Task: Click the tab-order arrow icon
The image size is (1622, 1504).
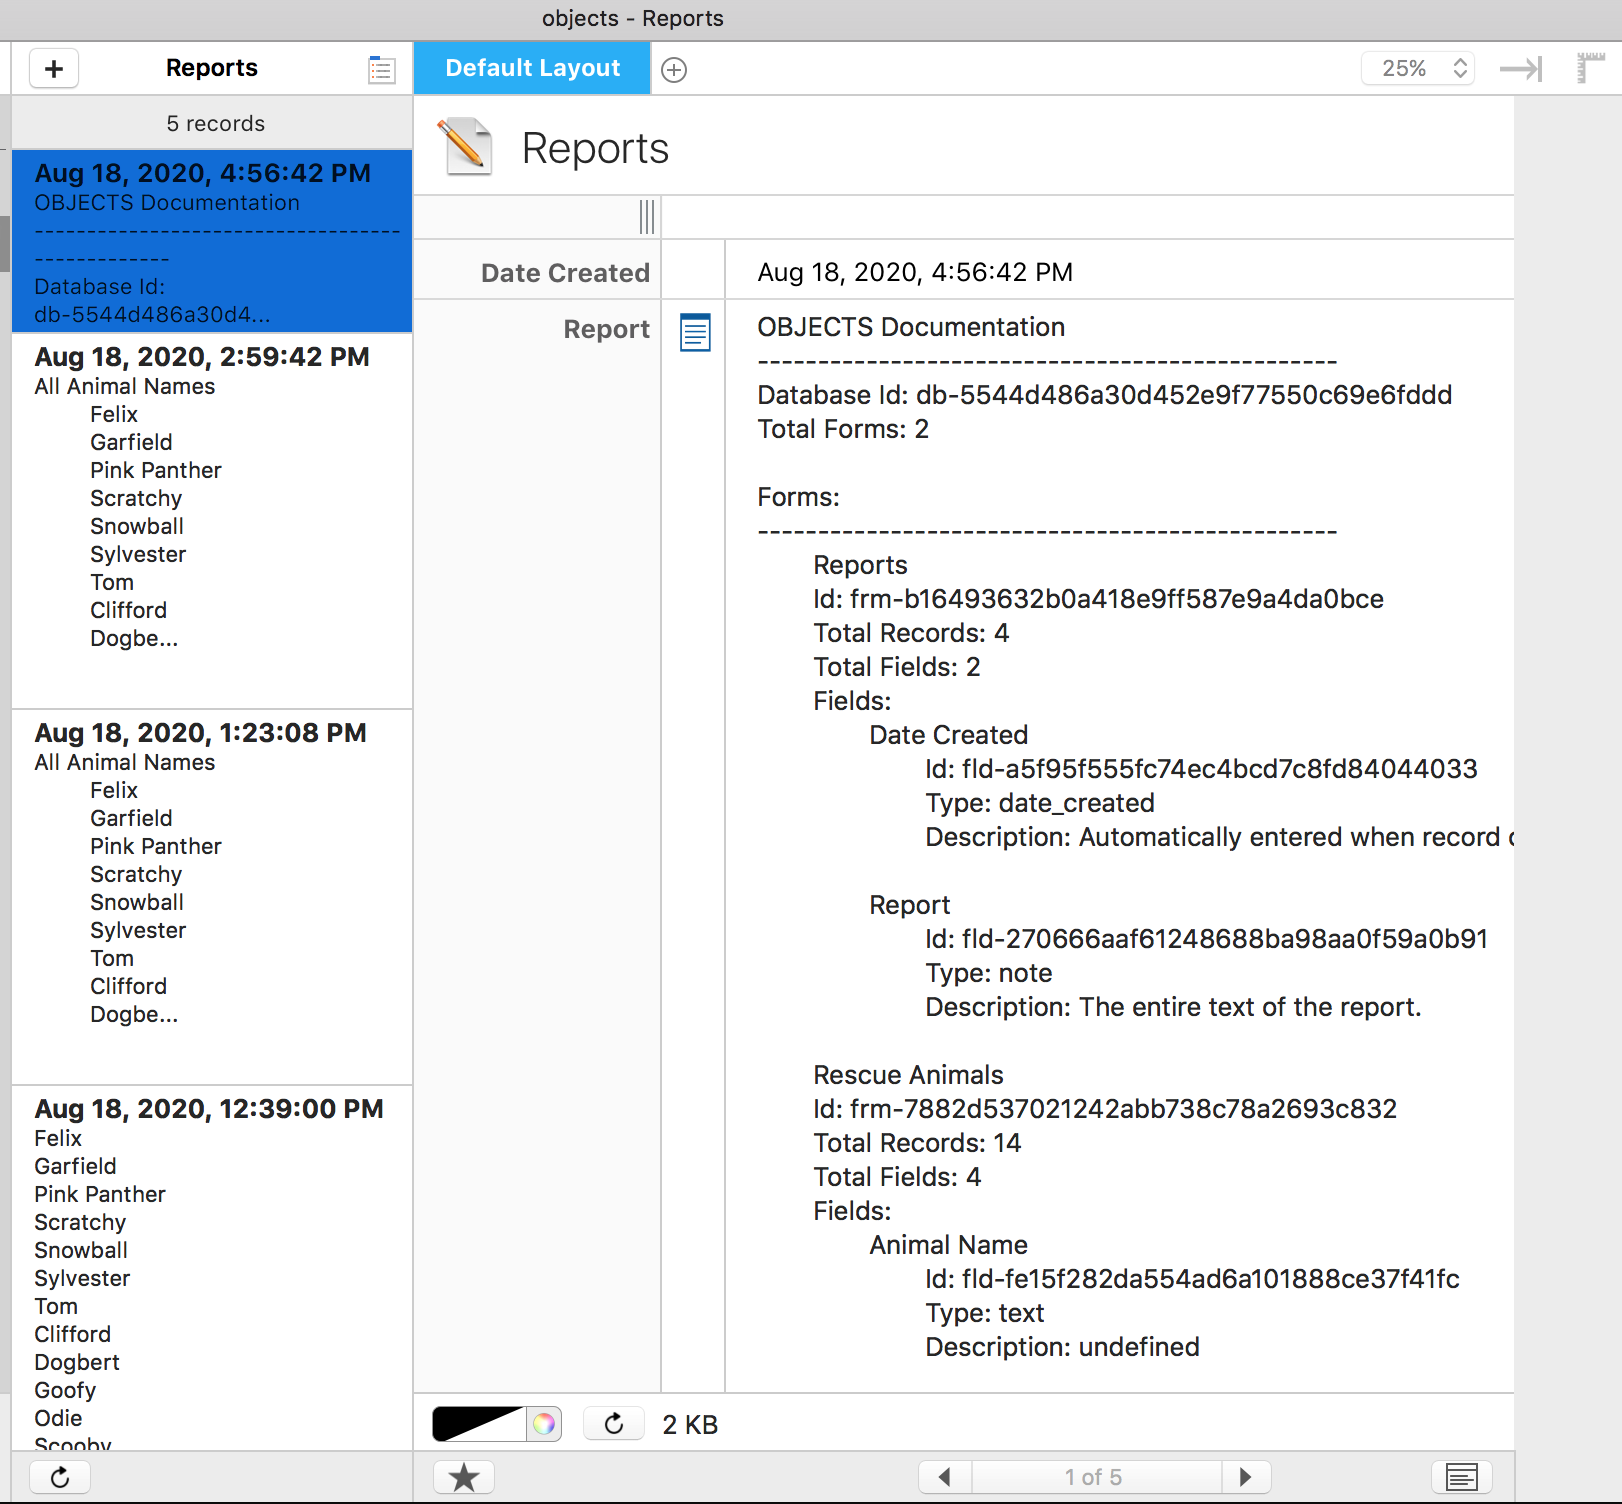Action: [1520, 69]
